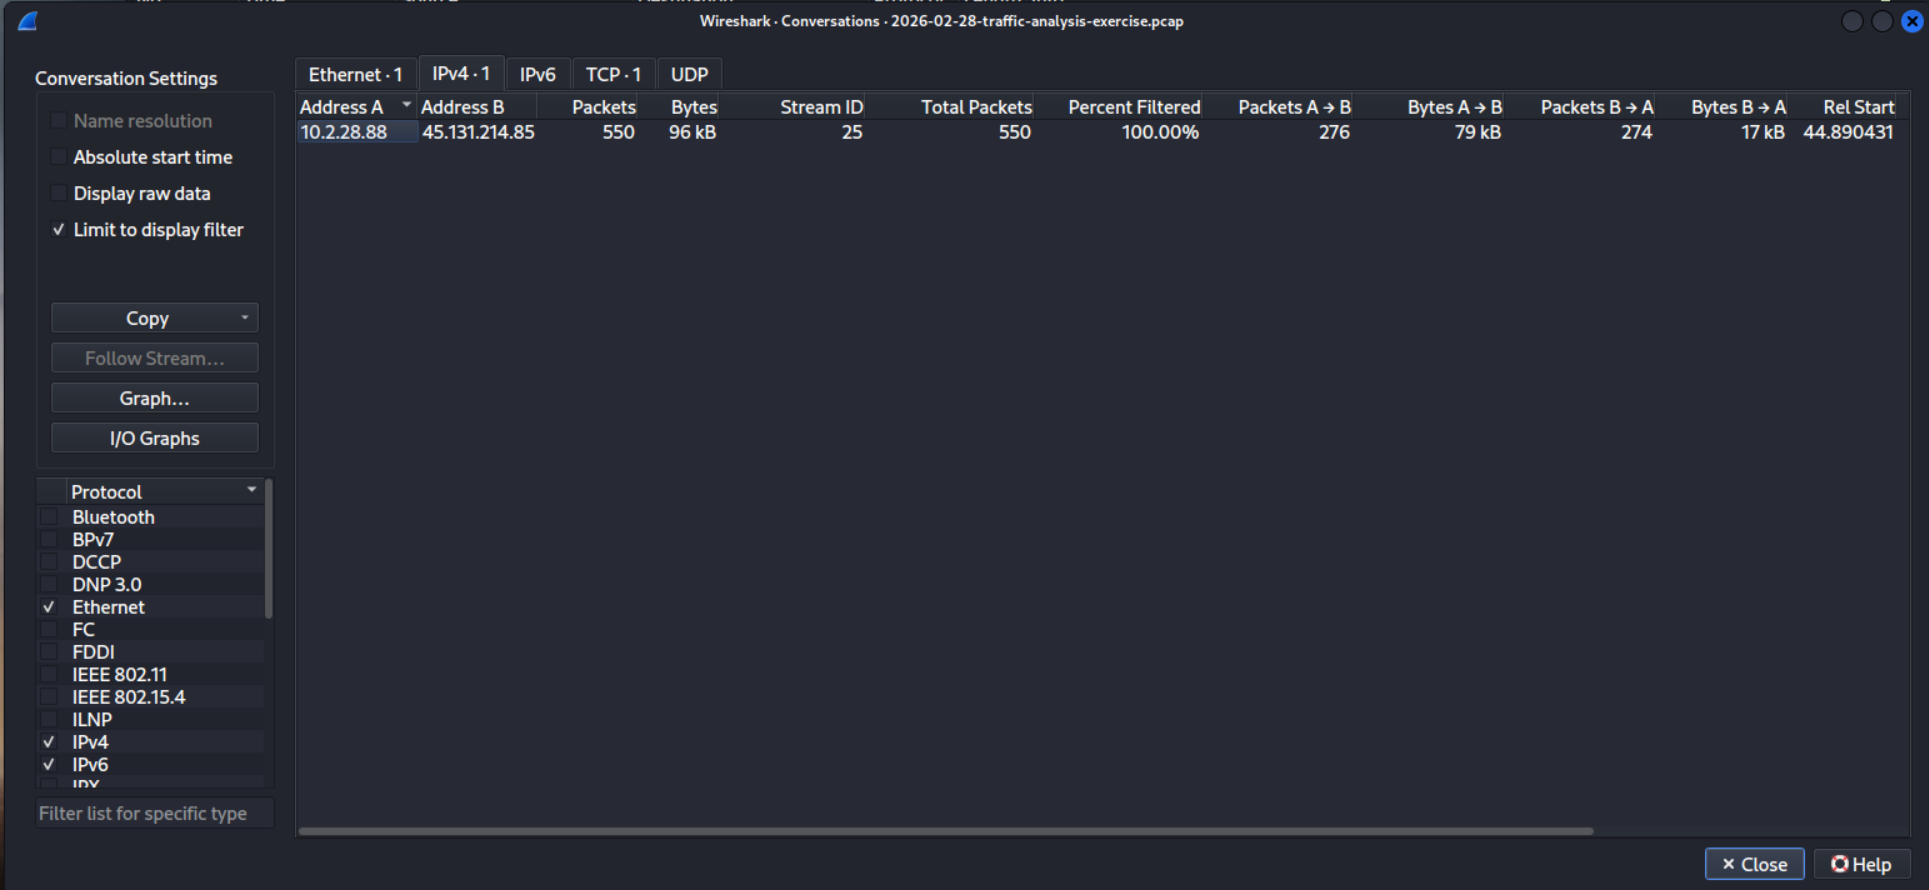Open I/O Graphs

(x=155, y=438)
